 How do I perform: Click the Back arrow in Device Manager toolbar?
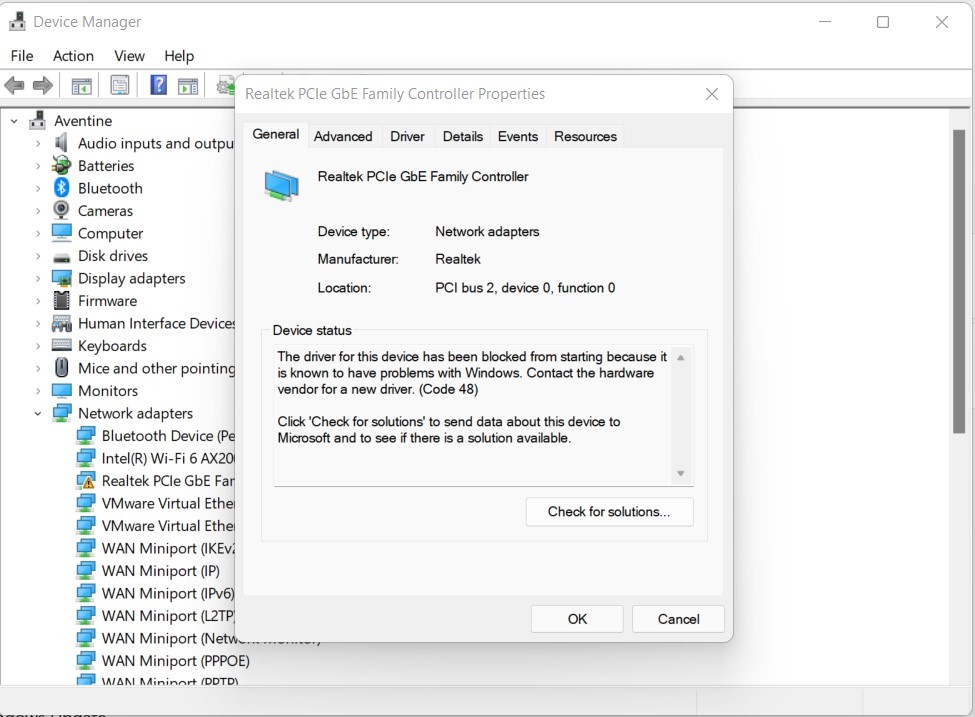pyautogui.click(x=14, y=85)
